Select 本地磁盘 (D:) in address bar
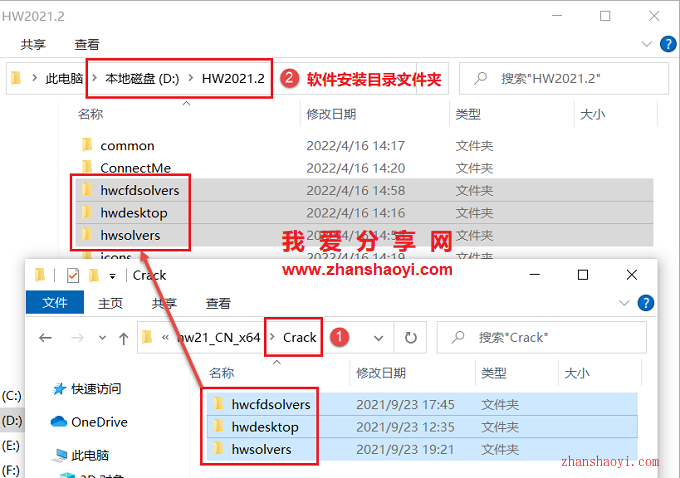680x478 pixels. coord(142,79)
